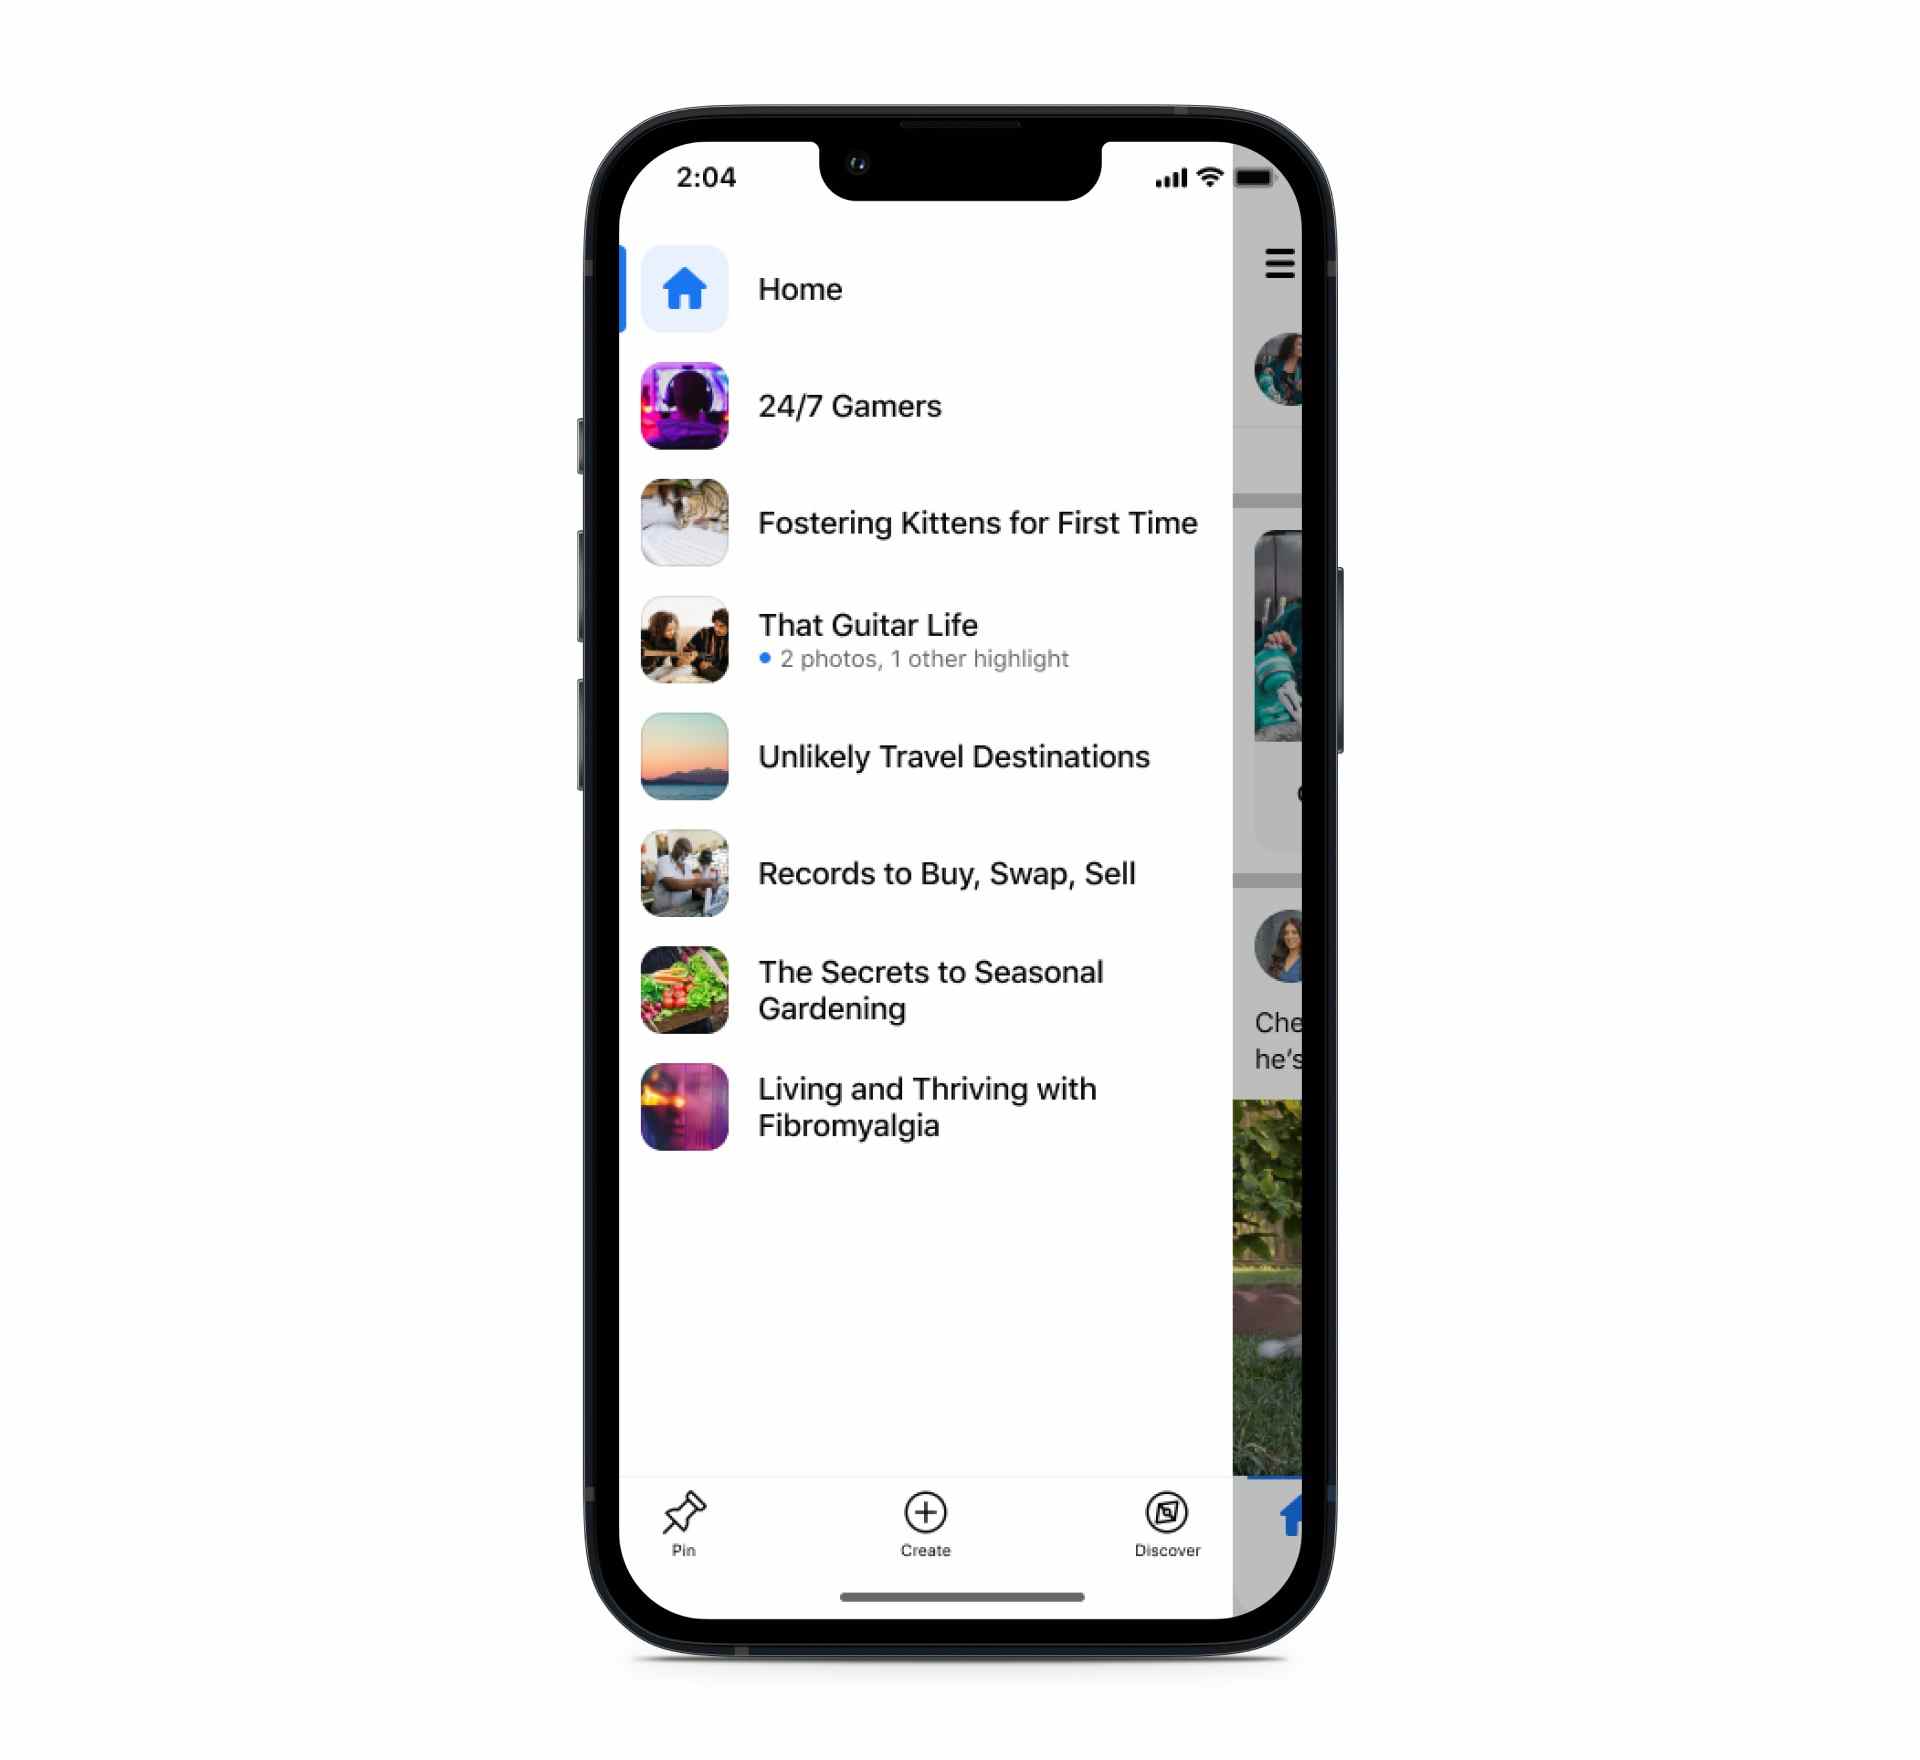Tap the Home icon in sidebar

click(x=686, y=289)
